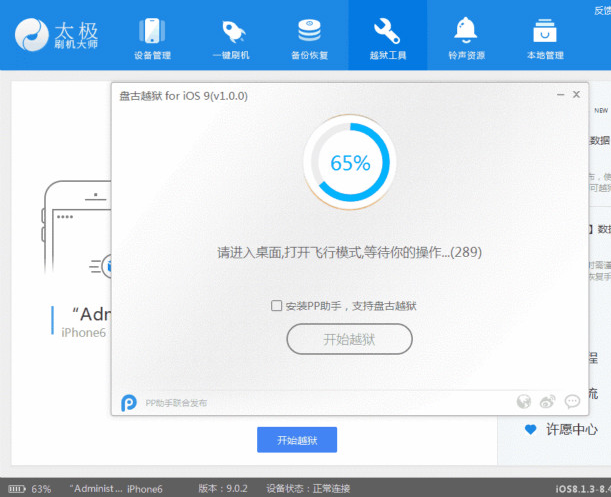Image resolution: width=611 pixels, height=497 pixels.
Task: Check 安装PP助手 checkbox
Action: point(276,306)
